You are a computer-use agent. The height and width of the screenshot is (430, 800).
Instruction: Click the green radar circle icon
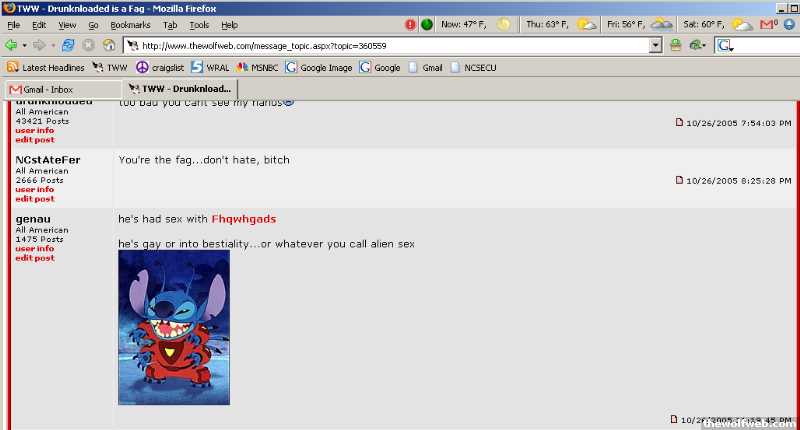click(427, 24)
